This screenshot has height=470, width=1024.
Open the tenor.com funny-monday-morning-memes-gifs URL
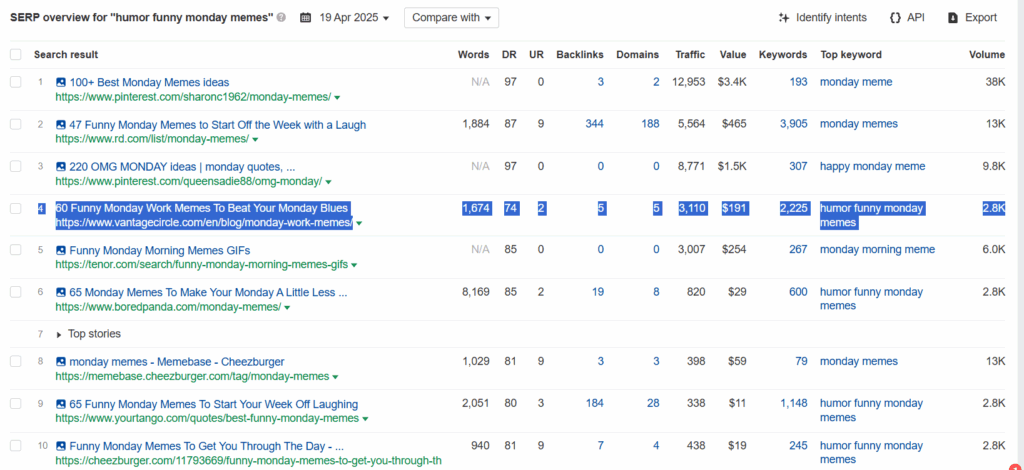point(202,265)
